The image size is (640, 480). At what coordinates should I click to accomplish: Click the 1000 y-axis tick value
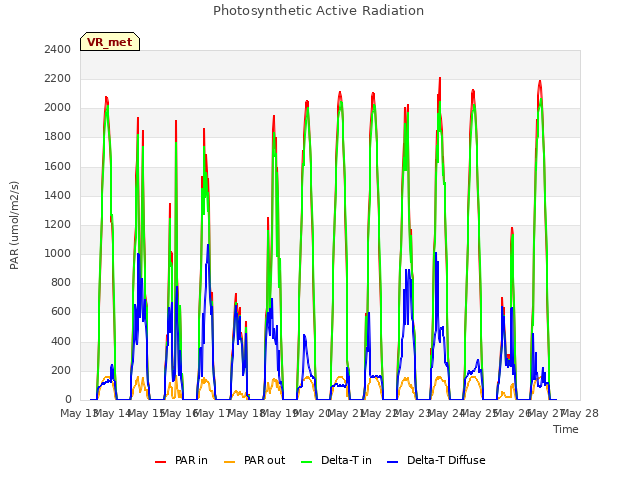pos(58,253)
